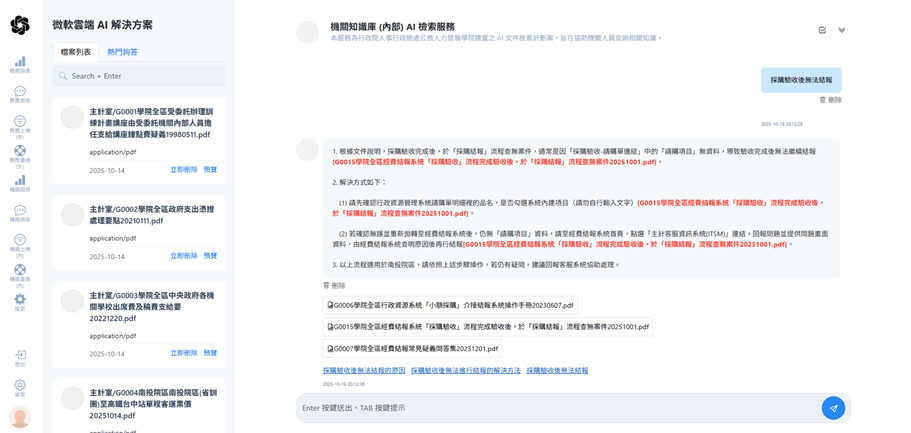911x433 pixels.
Task: Click the 微軟雲端 AI 解決方案 heading
Action: point(102,25)
